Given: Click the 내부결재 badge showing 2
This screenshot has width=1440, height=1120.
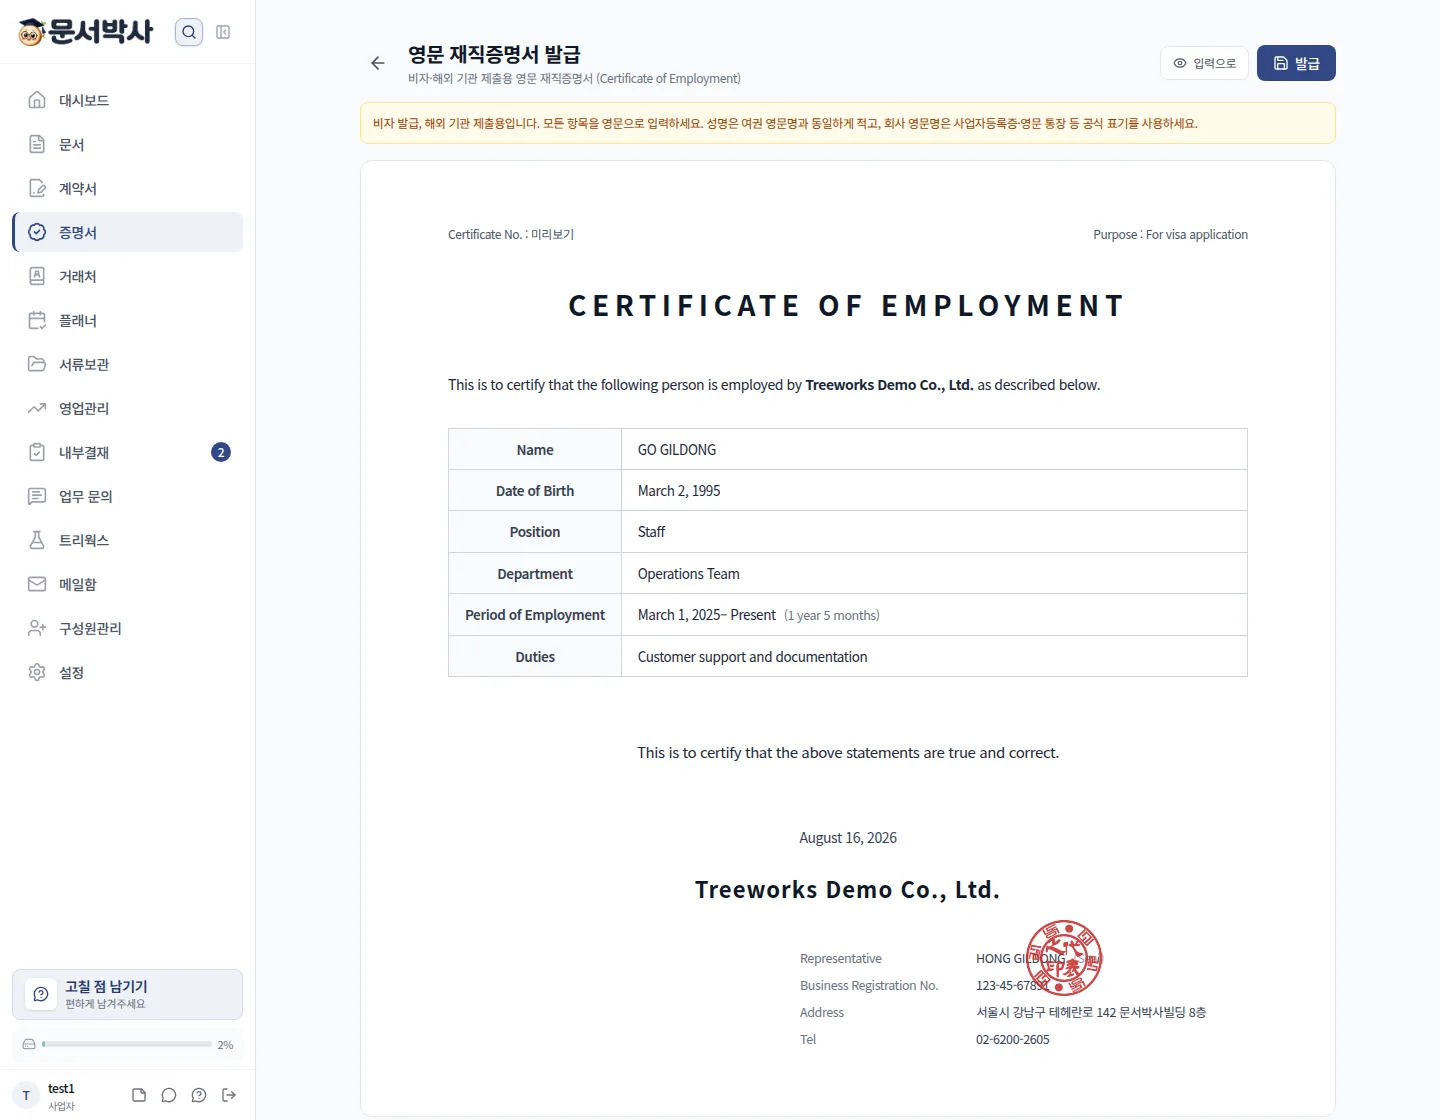Looking at the screenshot, I should (x=221, y=452).
